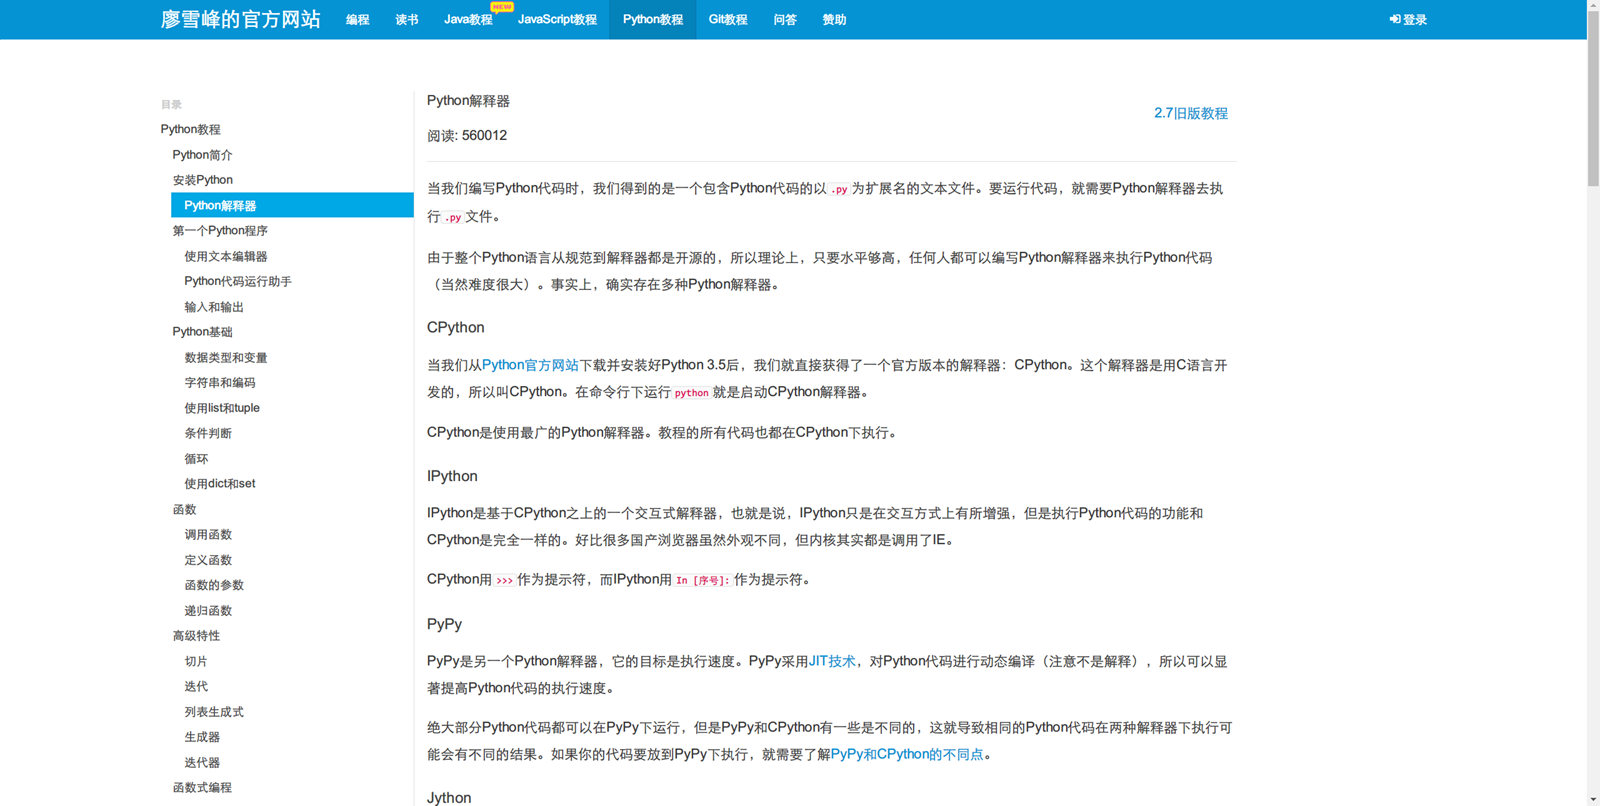Open the 2.7旧版教程 link

1191,113
